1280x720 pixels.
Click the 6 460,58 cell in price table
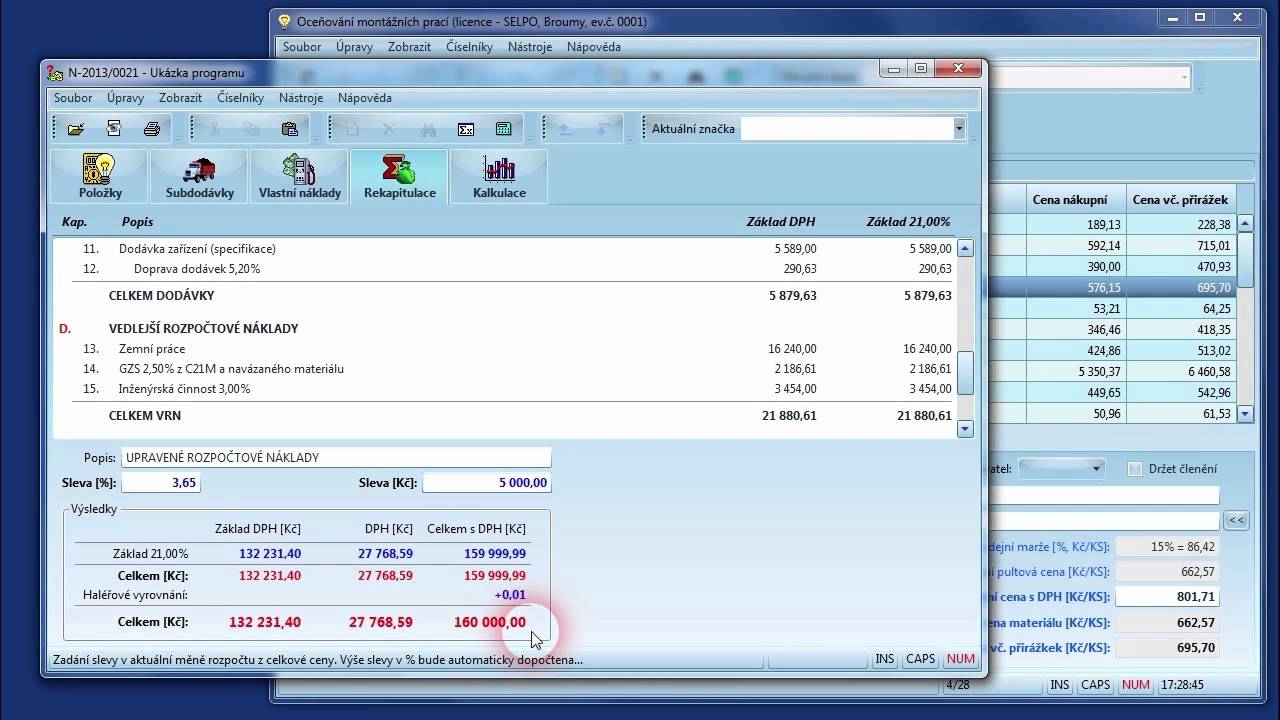(x=1183, y=371)
